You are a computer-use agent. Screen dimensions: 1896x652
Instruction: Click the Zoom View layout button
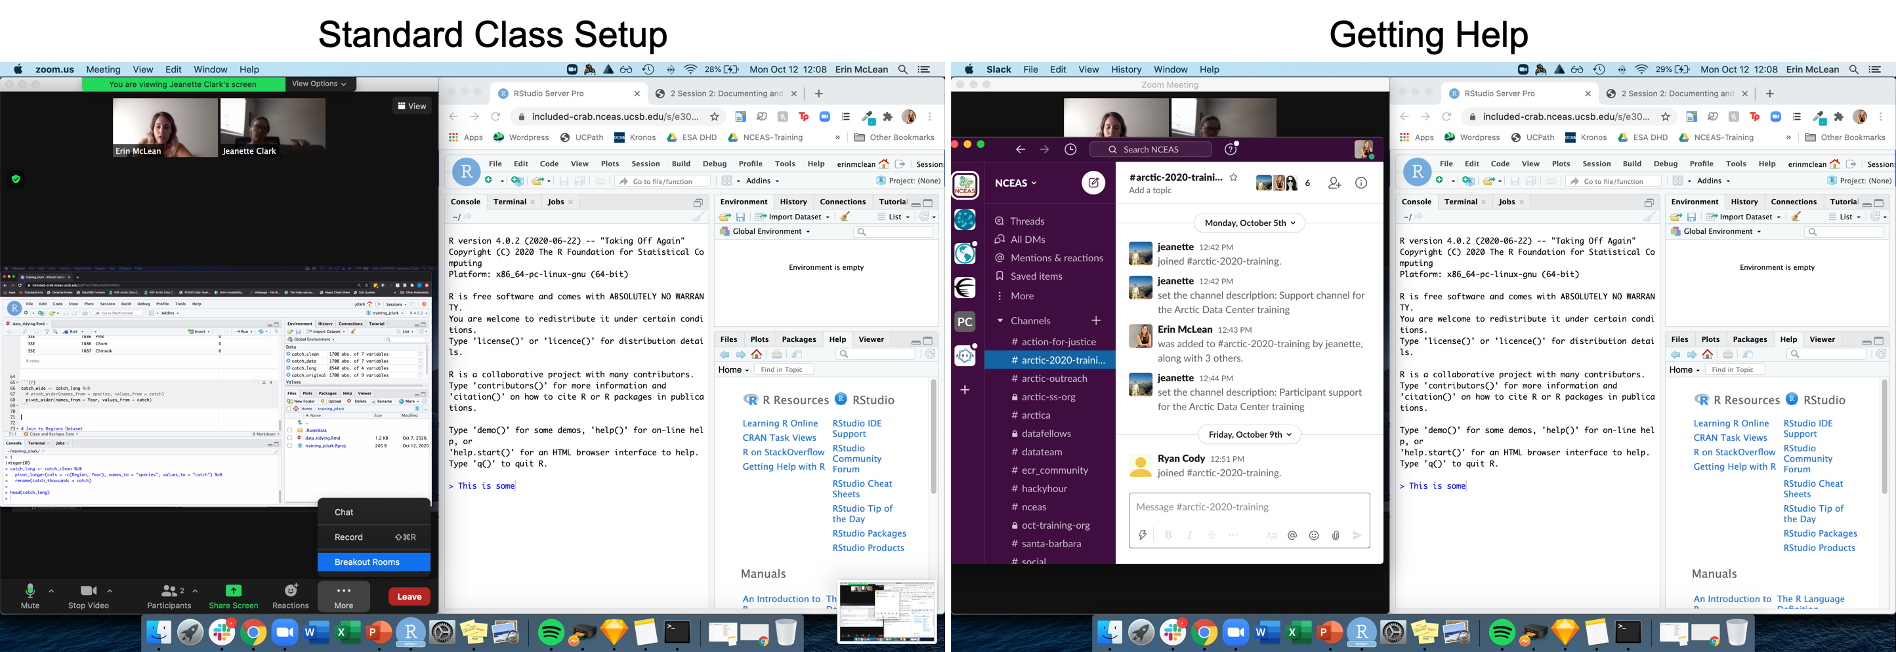[x=412, y=106]
